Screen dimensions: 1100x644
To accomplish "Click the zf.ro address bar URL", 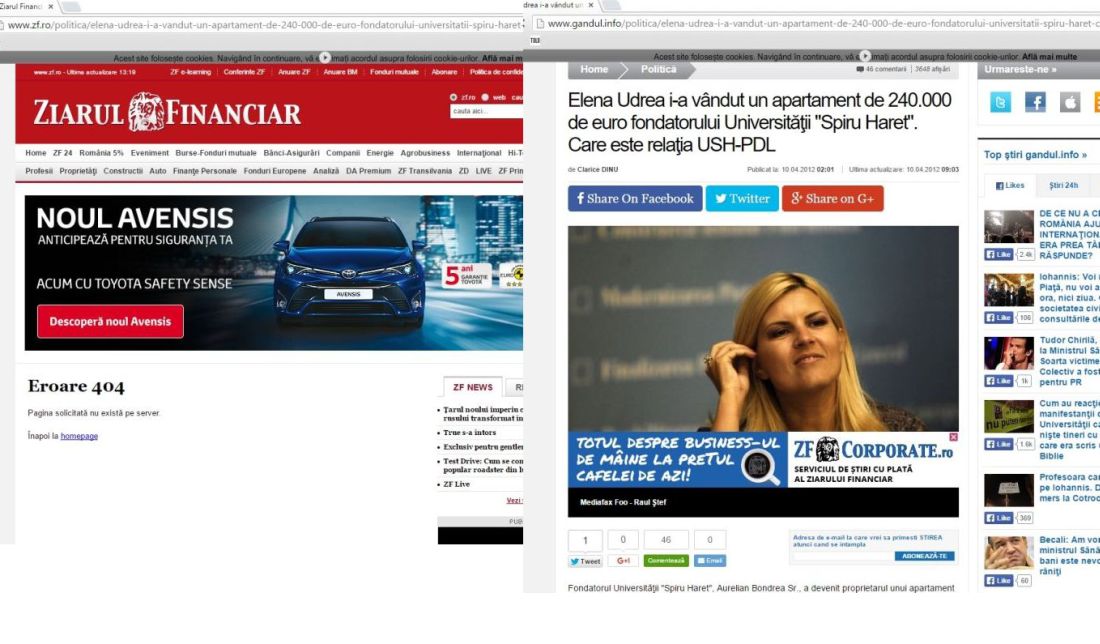I will (264, 25).
